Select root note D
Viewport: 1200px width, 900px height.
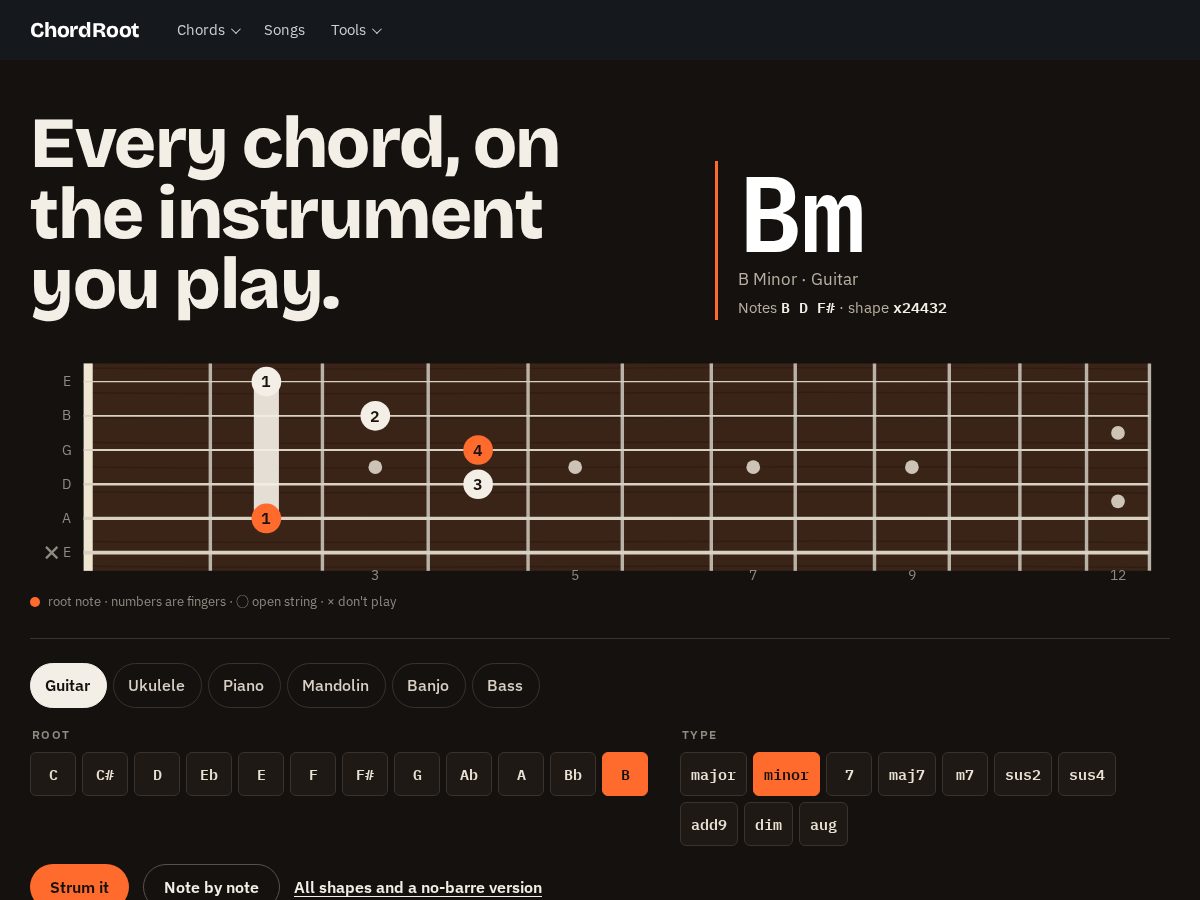tap(157, 774)
